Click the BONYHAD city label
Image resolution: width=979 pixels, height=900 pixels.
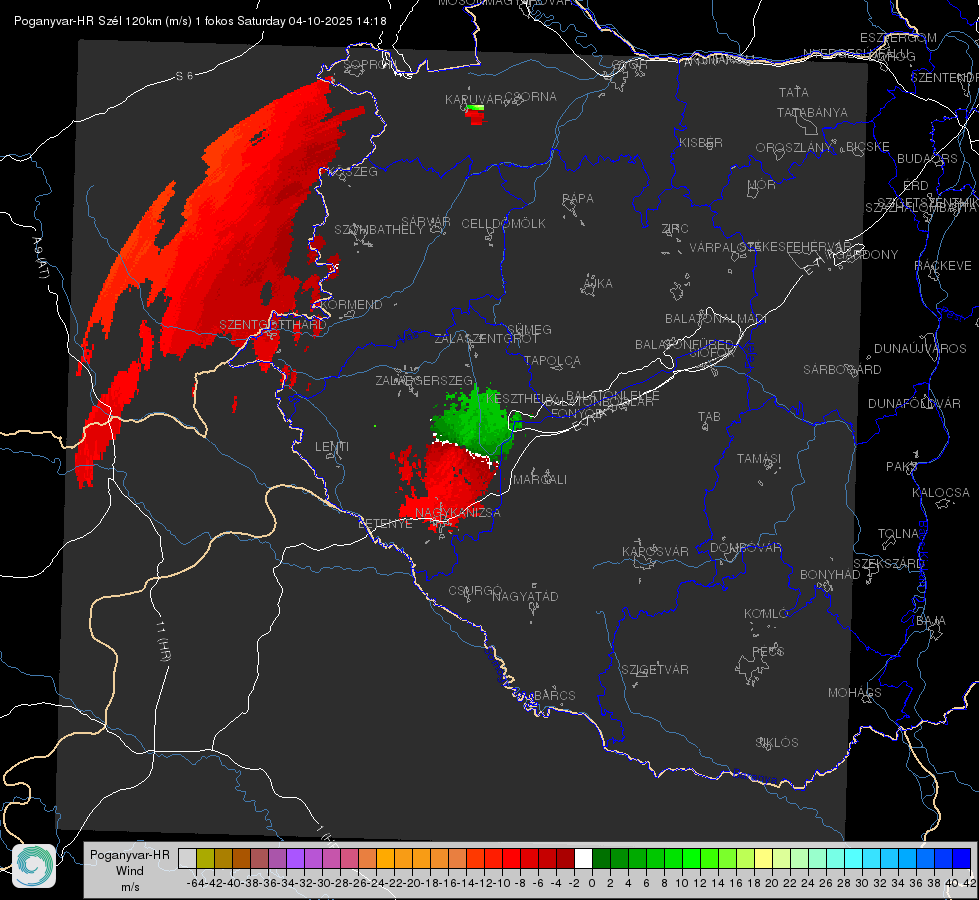click(830, 575)
